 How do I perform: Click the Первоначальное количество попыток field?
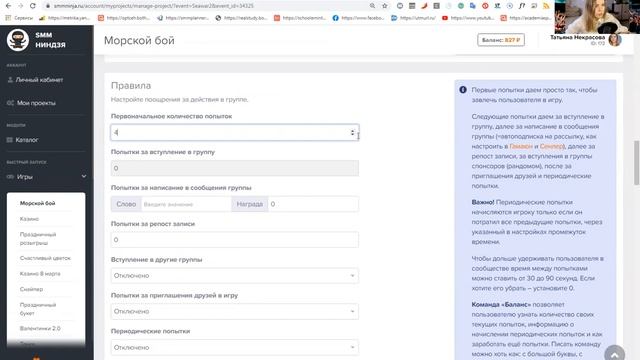pyautogui.click(x=235, y=133)
